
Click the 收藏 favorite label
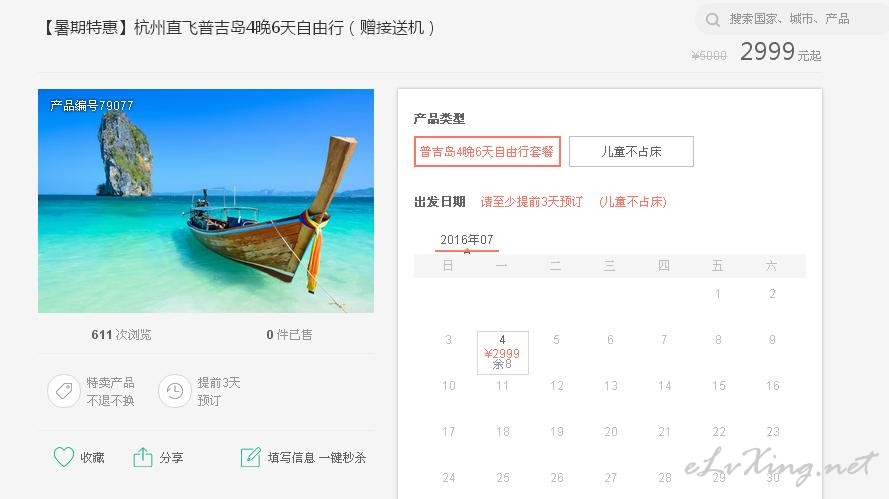click(92, 458)
